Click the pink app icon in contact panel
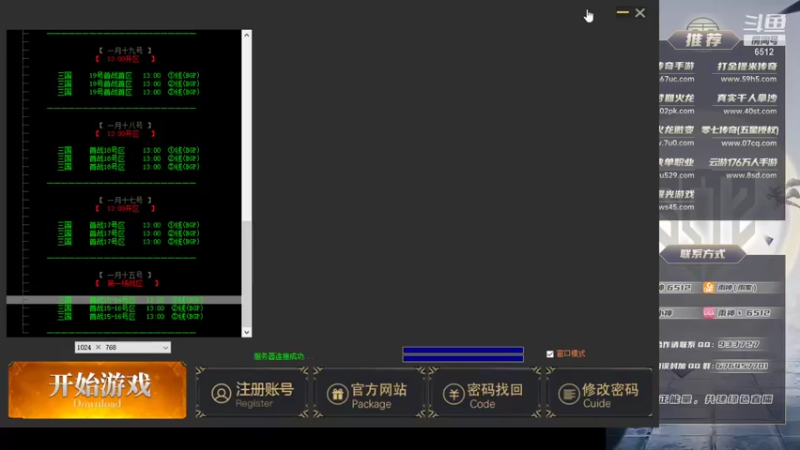The height and width of the screenshot is (450, 800). (708, 313)
